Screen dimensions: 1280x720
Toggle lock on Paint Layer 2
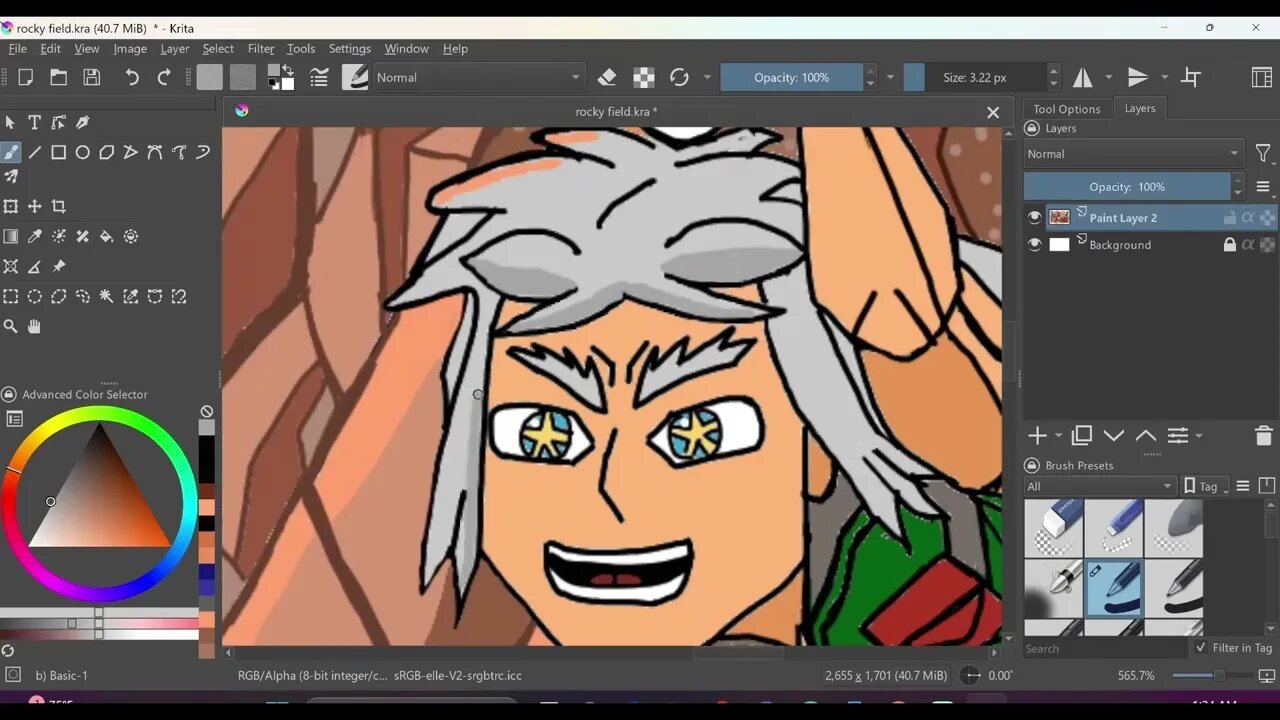(x=1230, y=217)
